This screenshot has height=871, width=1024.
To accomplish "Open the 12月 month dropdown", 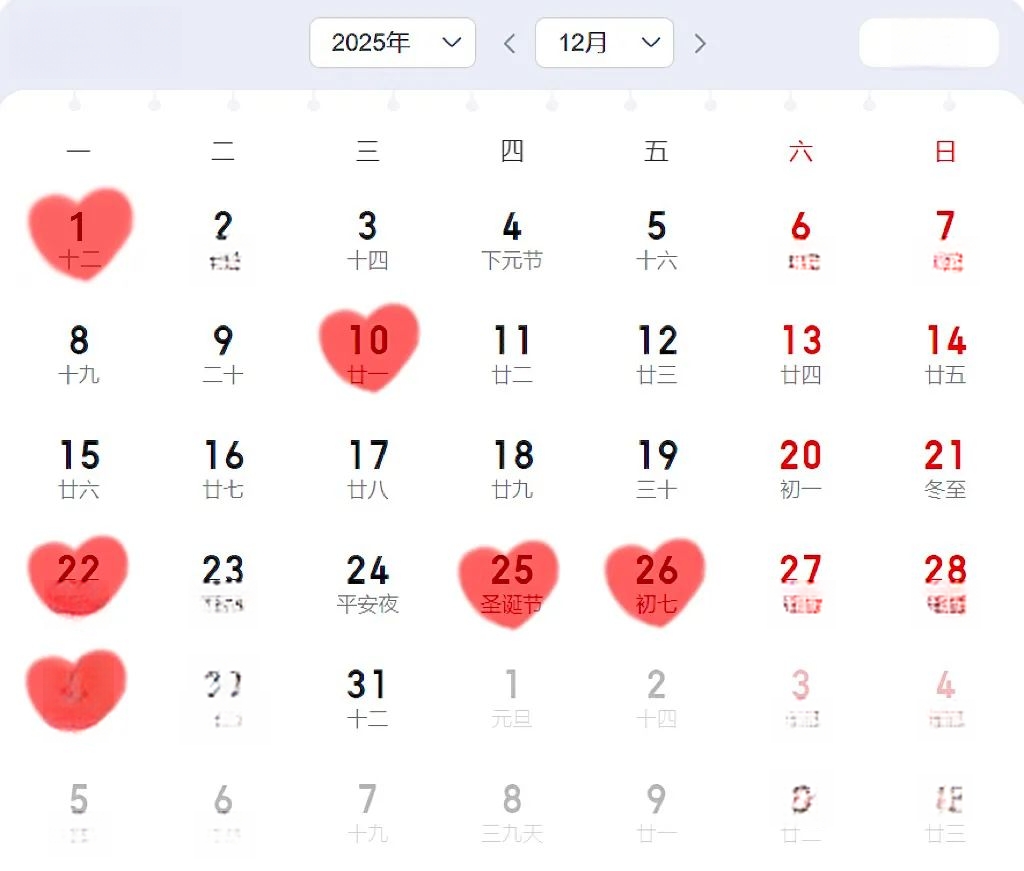I will pos(604,43).
